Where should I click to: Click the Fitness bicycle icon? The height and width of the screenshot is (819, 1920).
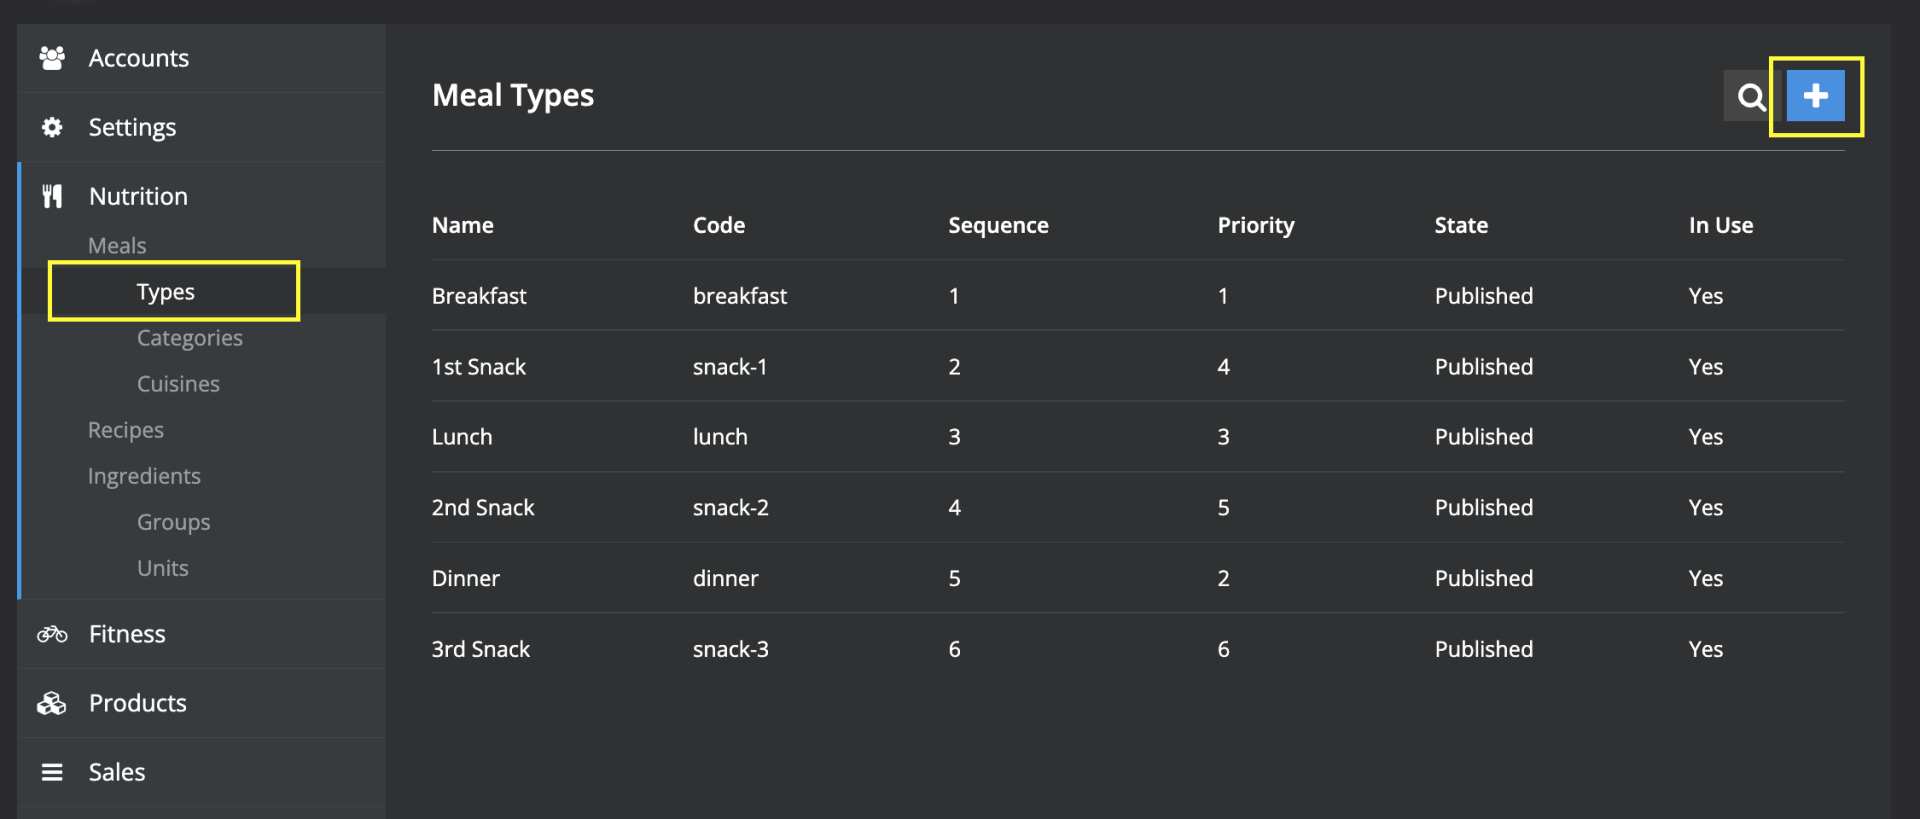tap(52, 634)
